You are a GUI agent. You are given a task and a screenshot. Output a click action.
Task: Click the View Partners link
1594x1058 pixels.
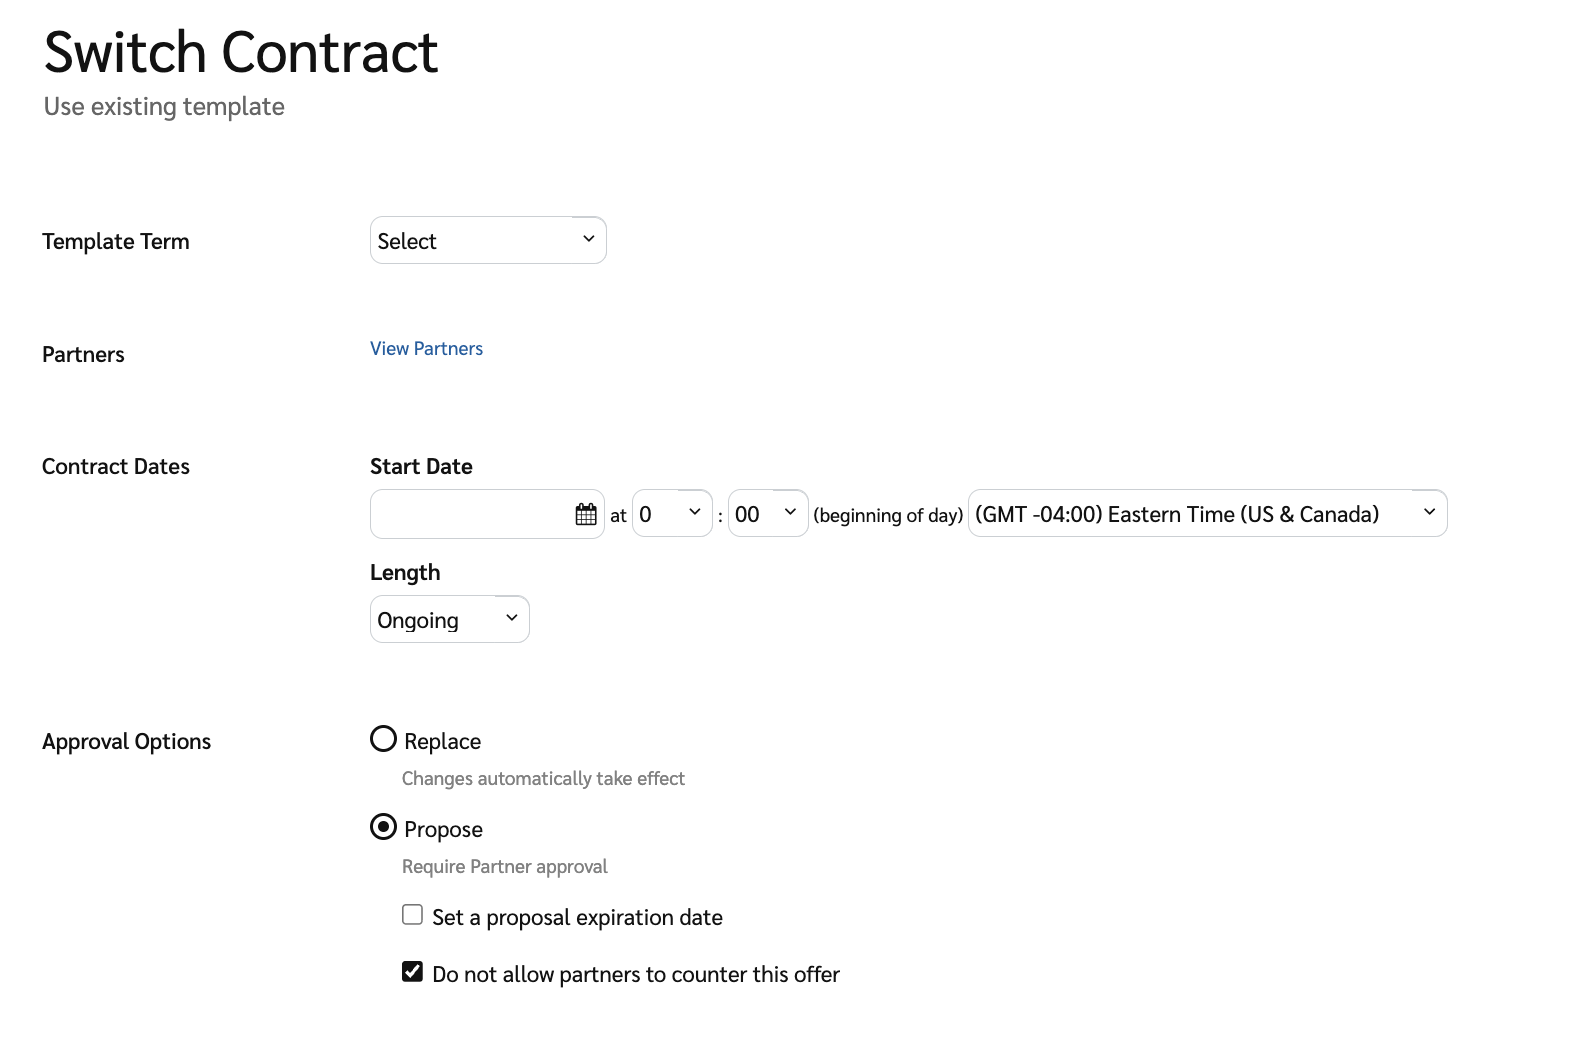point(426,348)
